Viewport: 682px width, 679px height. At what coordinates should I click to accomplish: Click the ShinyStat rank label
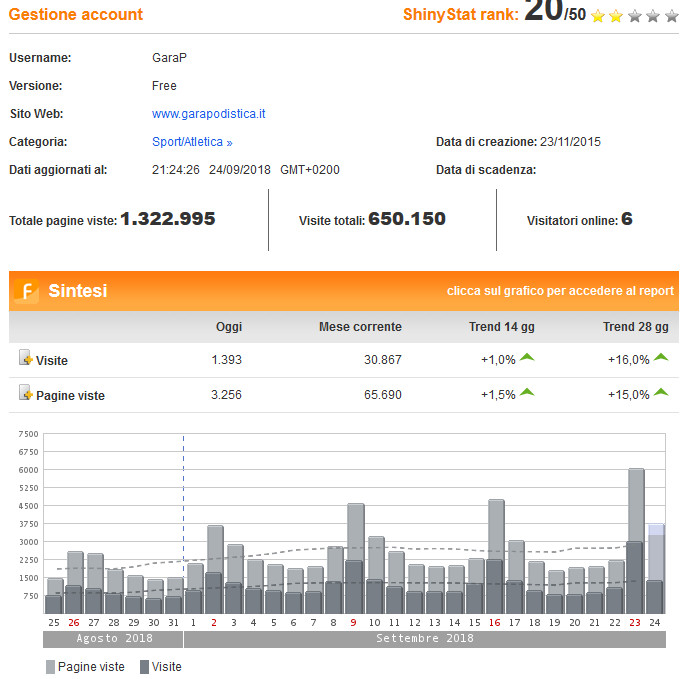click(x=461, y=14)
